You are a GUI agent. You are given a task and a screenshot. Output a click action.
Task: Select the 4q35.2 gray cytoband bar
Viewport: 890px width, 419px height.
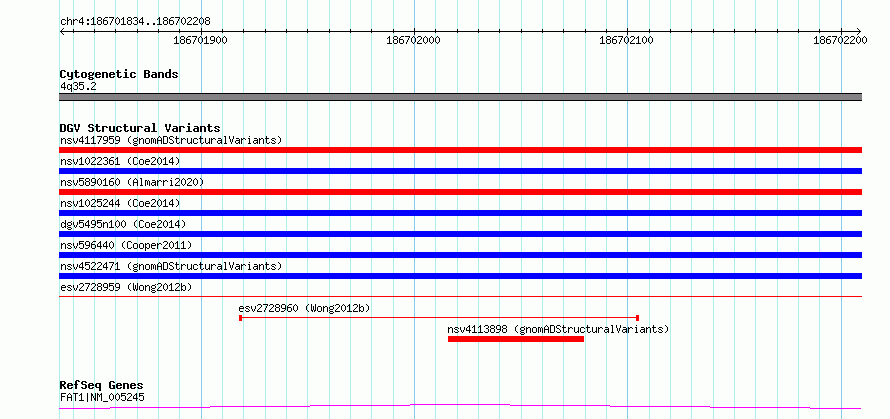460,97
